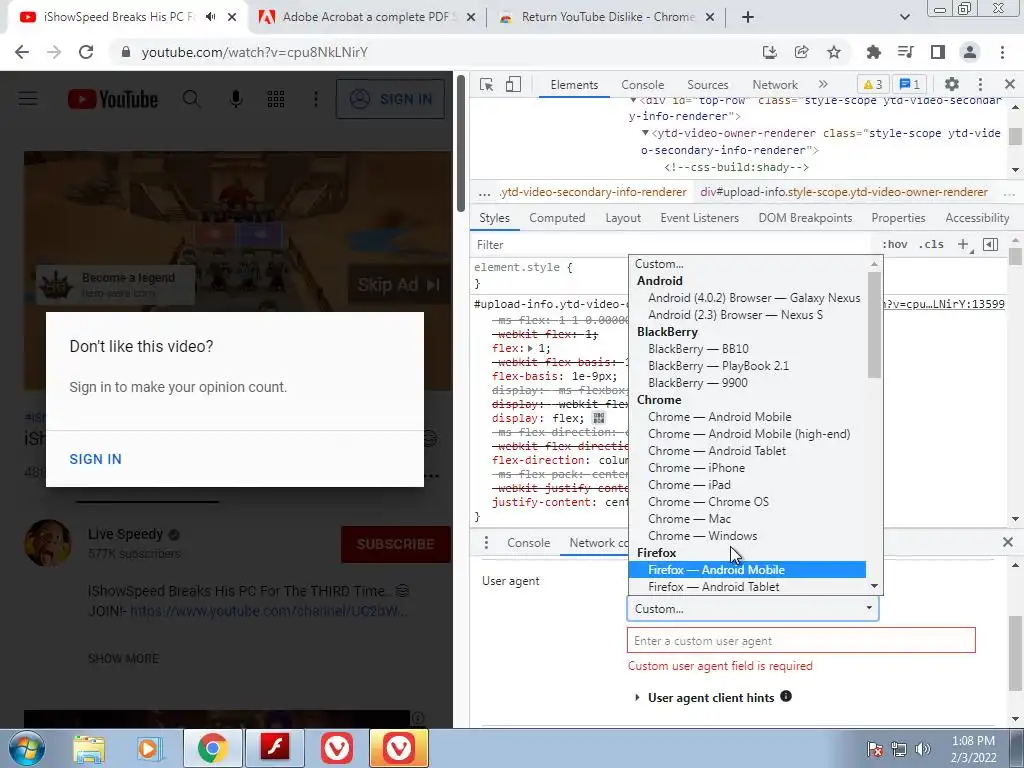Viewport: 1024px width, 768px height.
Task: Install app icon in address bar
Action: 769,52
